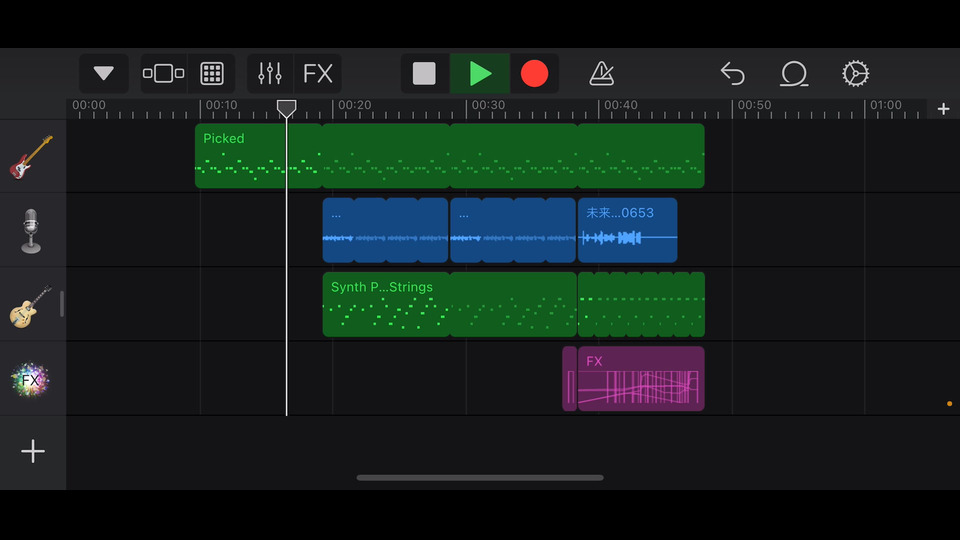960x540 pixels.
Task: Open song settings gear
Action: 856,73
